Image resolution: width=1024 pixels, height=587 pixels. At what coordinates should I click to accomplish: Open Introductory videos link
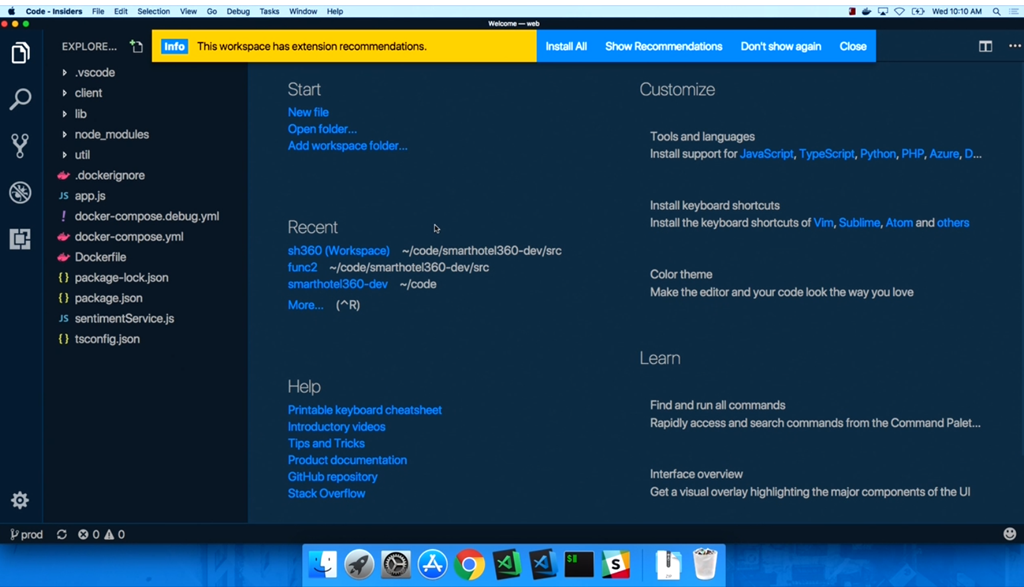336,426
